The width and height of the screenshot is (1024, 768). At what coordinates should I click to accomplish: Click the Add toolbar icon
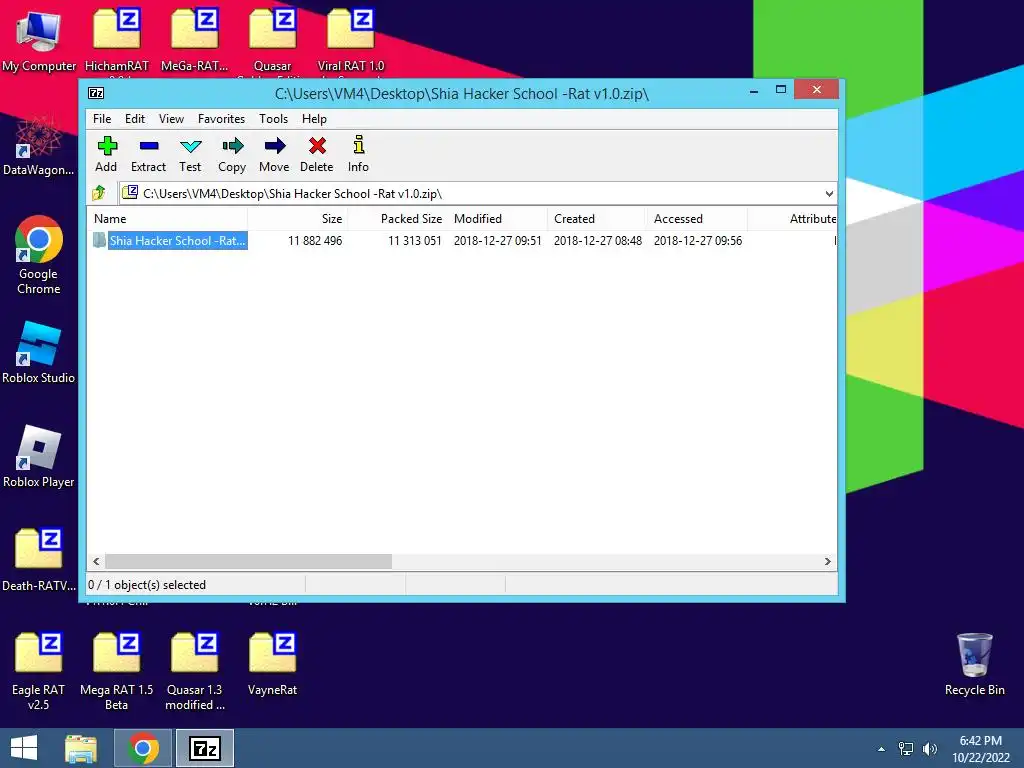point(106,154)
